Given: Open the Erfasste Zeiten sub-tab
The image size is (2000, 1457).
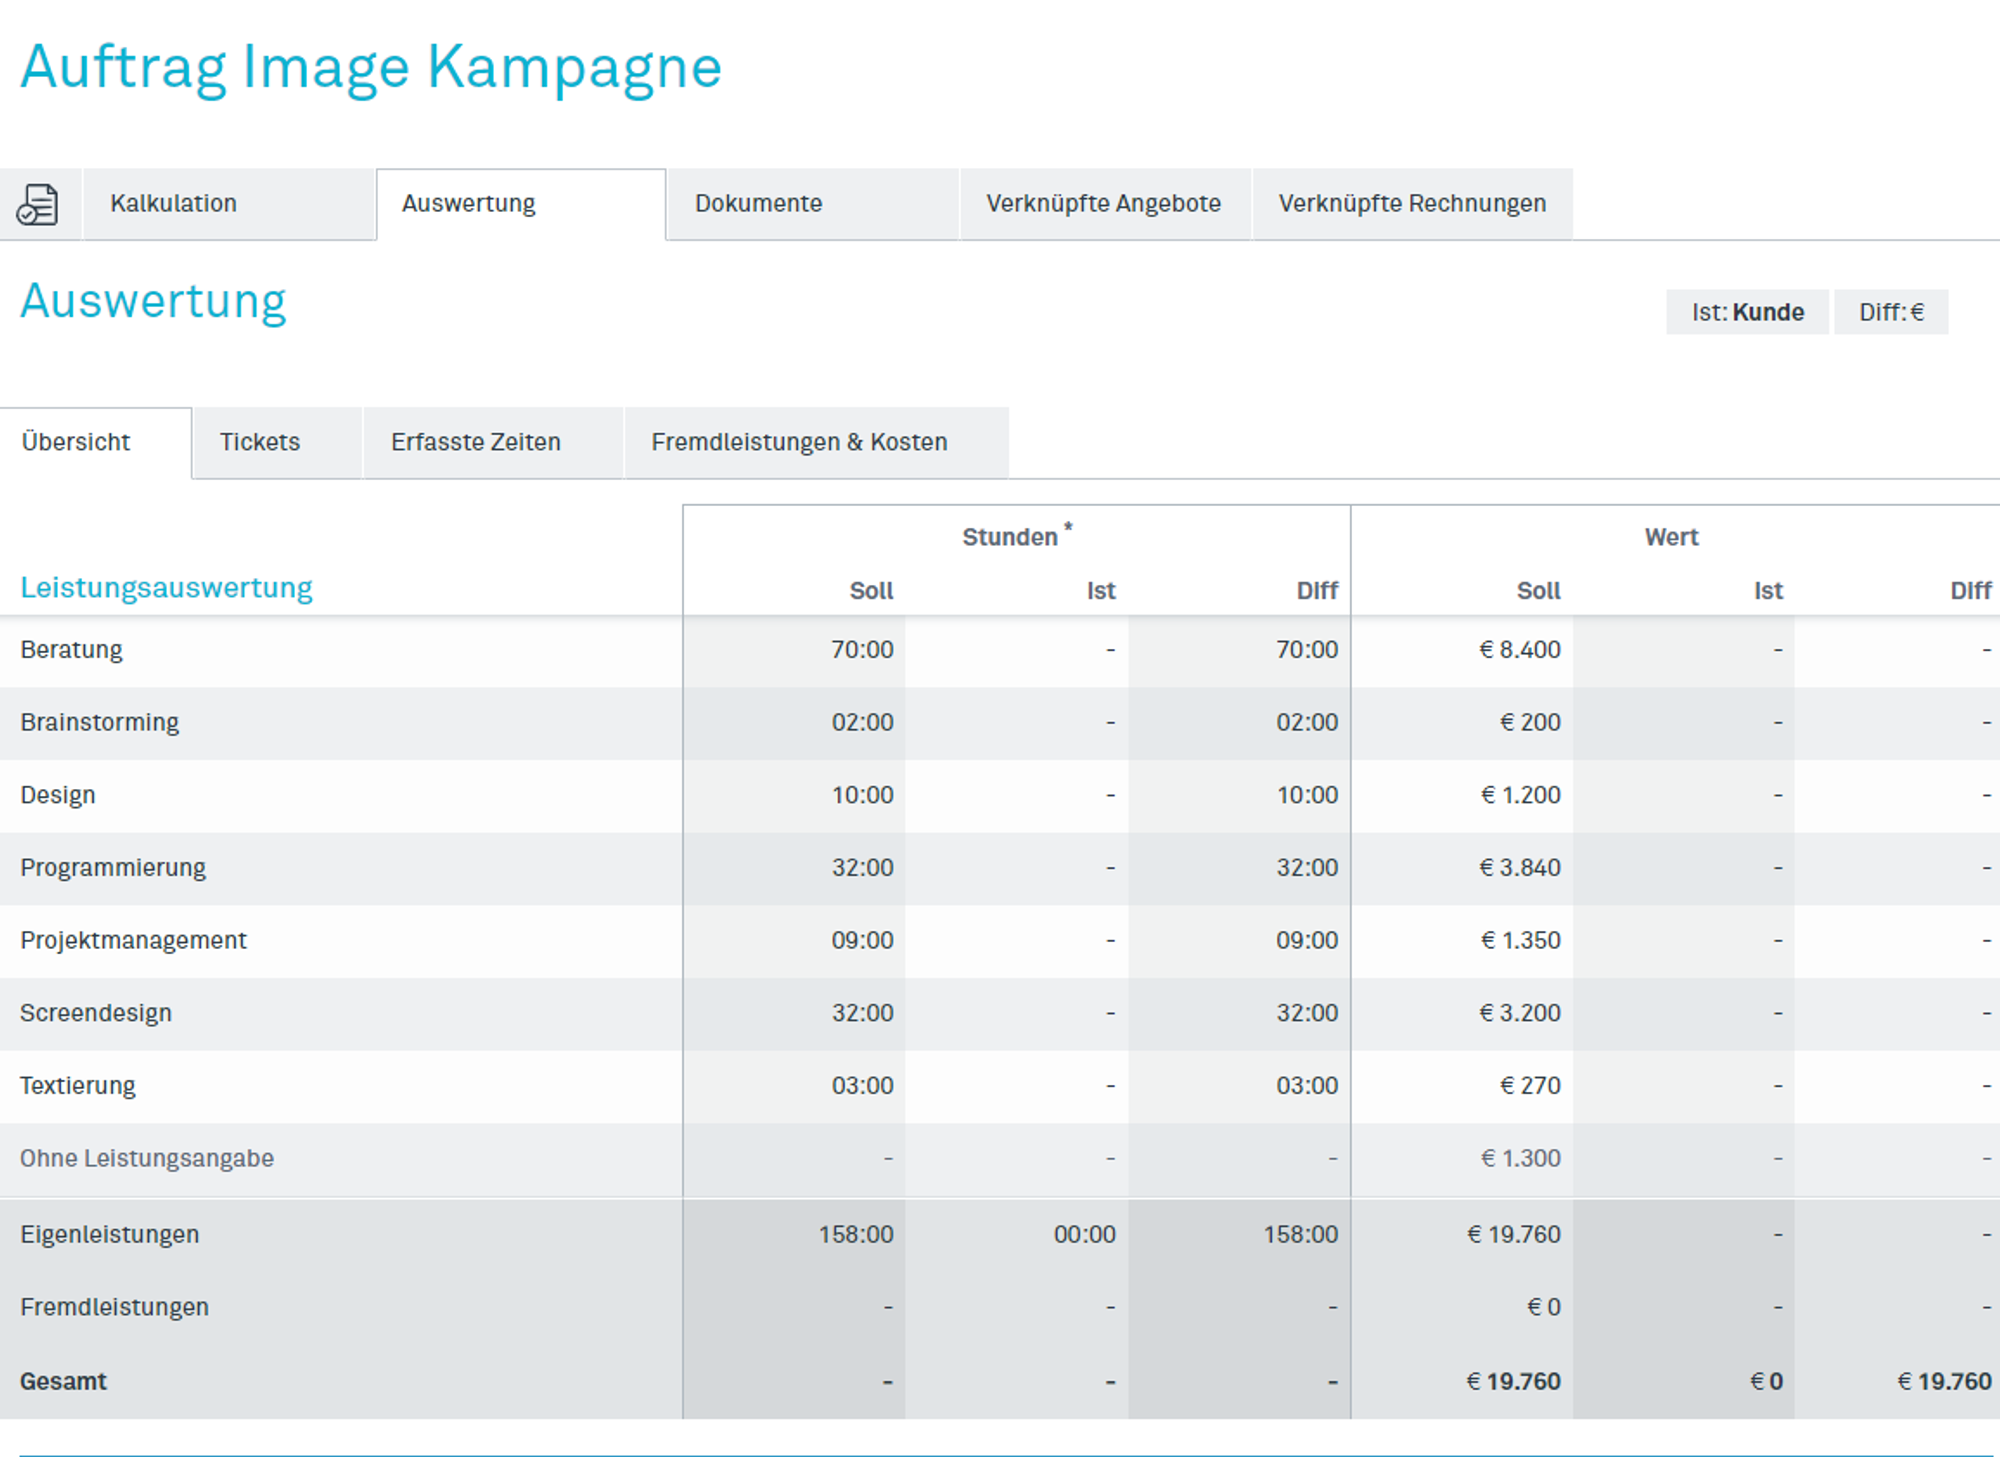Looking at the screenshot, I should click(x=493, y=442).
